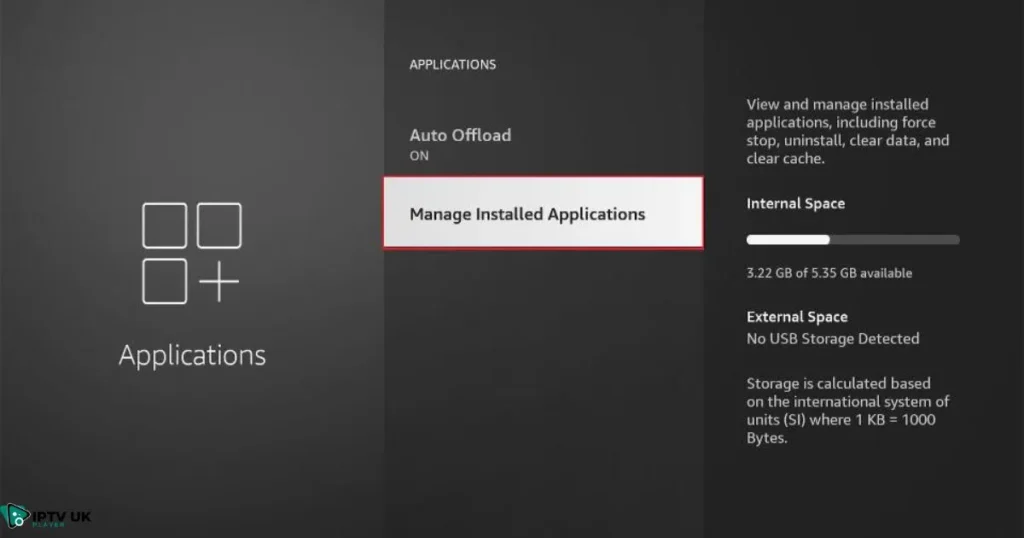Click '3.22 GB of 5.35 GB available'
This screenshot has height=538, width=1024.
829,273
